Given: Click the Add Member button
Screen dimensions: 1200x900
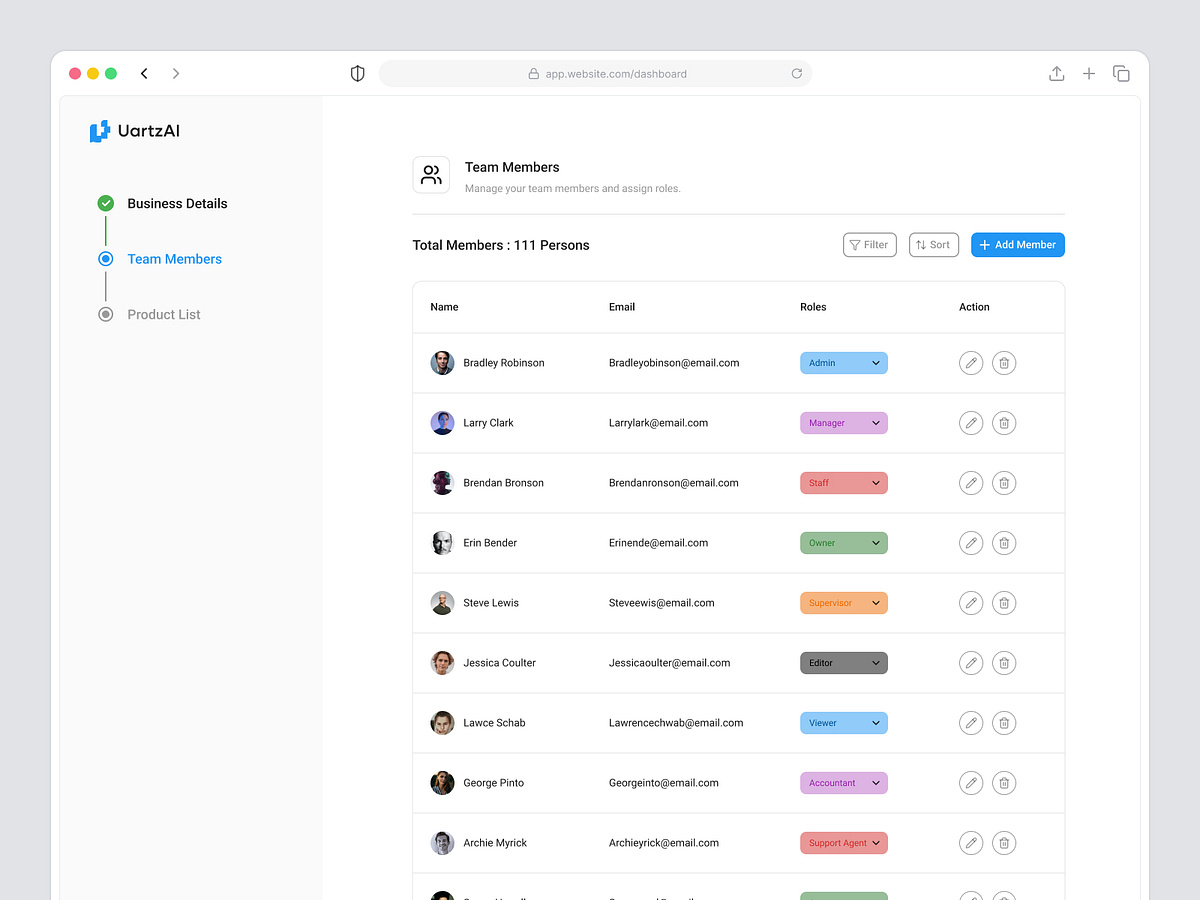Looking at the screenshot, I should [1017, 244].
